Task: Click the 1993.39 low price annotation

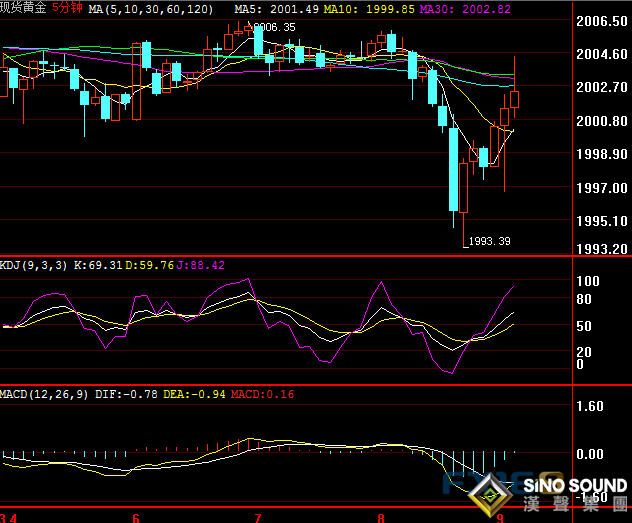Action: click(x=489, y=241)
